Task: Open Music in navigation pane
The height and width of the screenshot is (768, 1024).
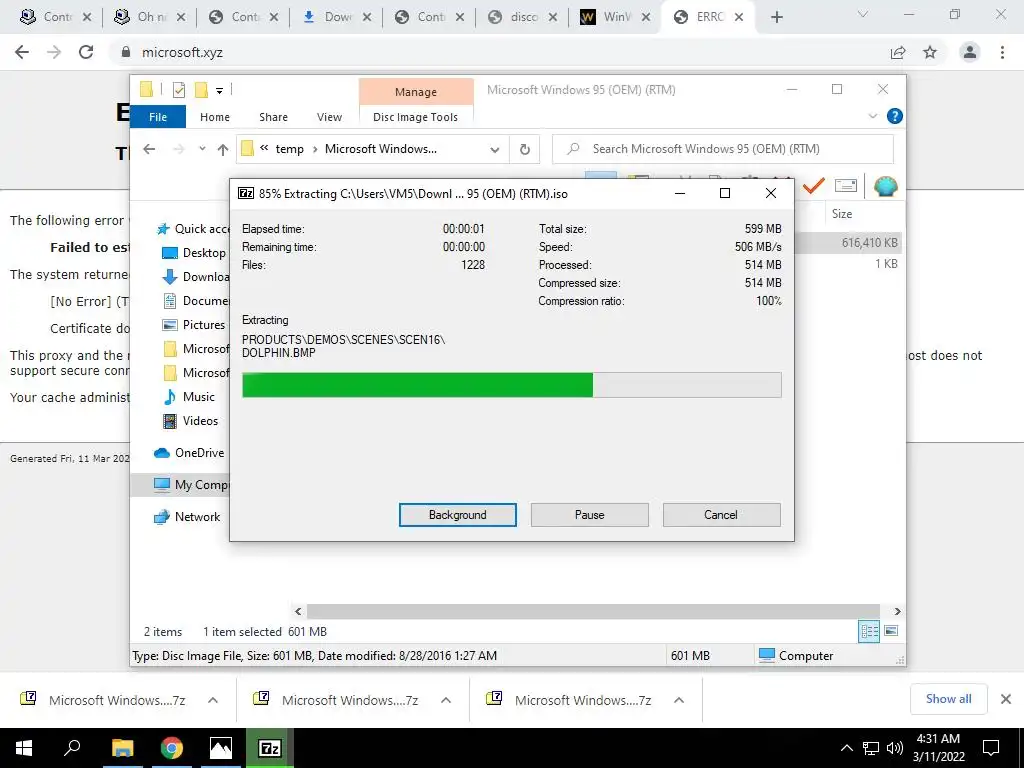Action: [189, 396]
